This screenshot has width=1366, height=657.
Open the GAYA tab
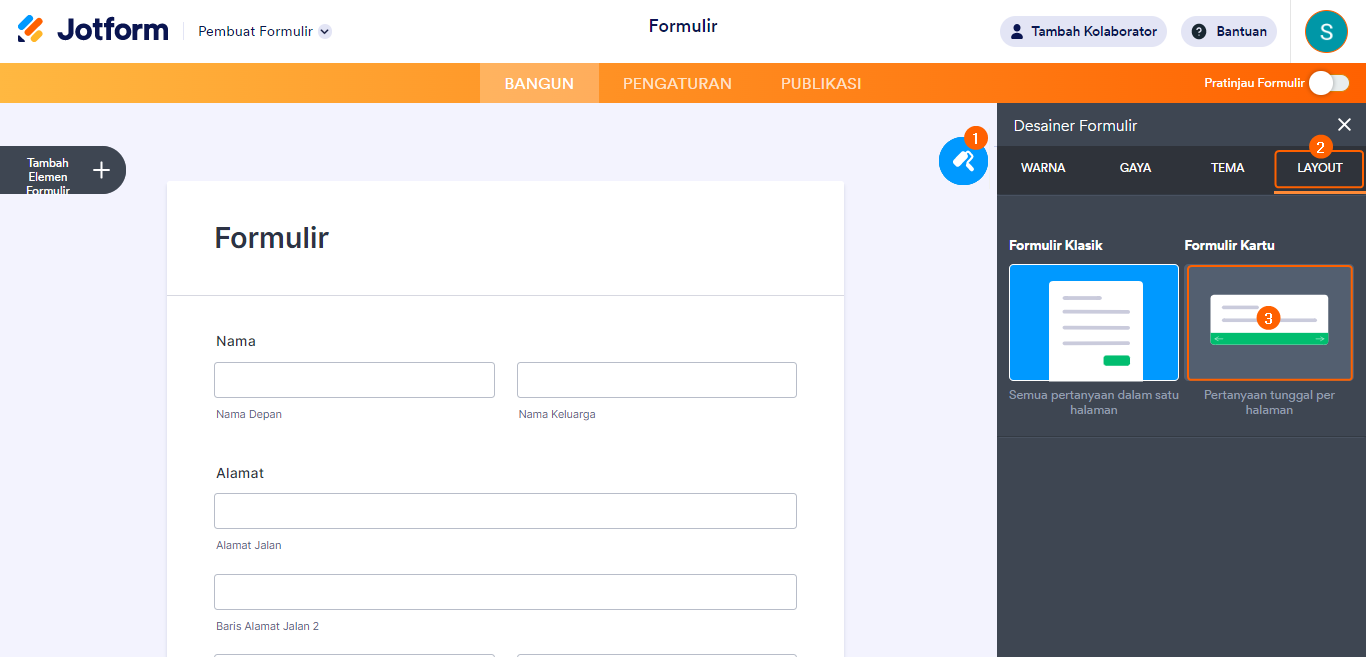tap(1135, 168)
